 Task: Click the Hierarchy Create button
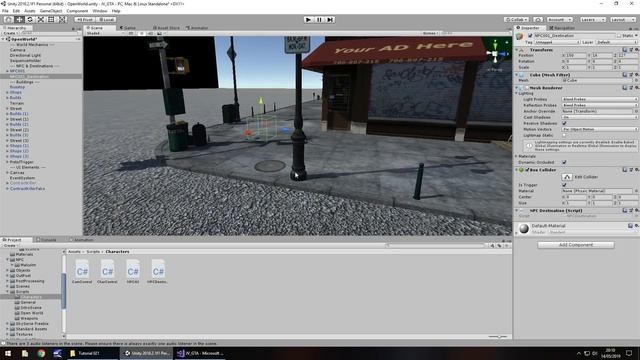(x=11, y=33)
